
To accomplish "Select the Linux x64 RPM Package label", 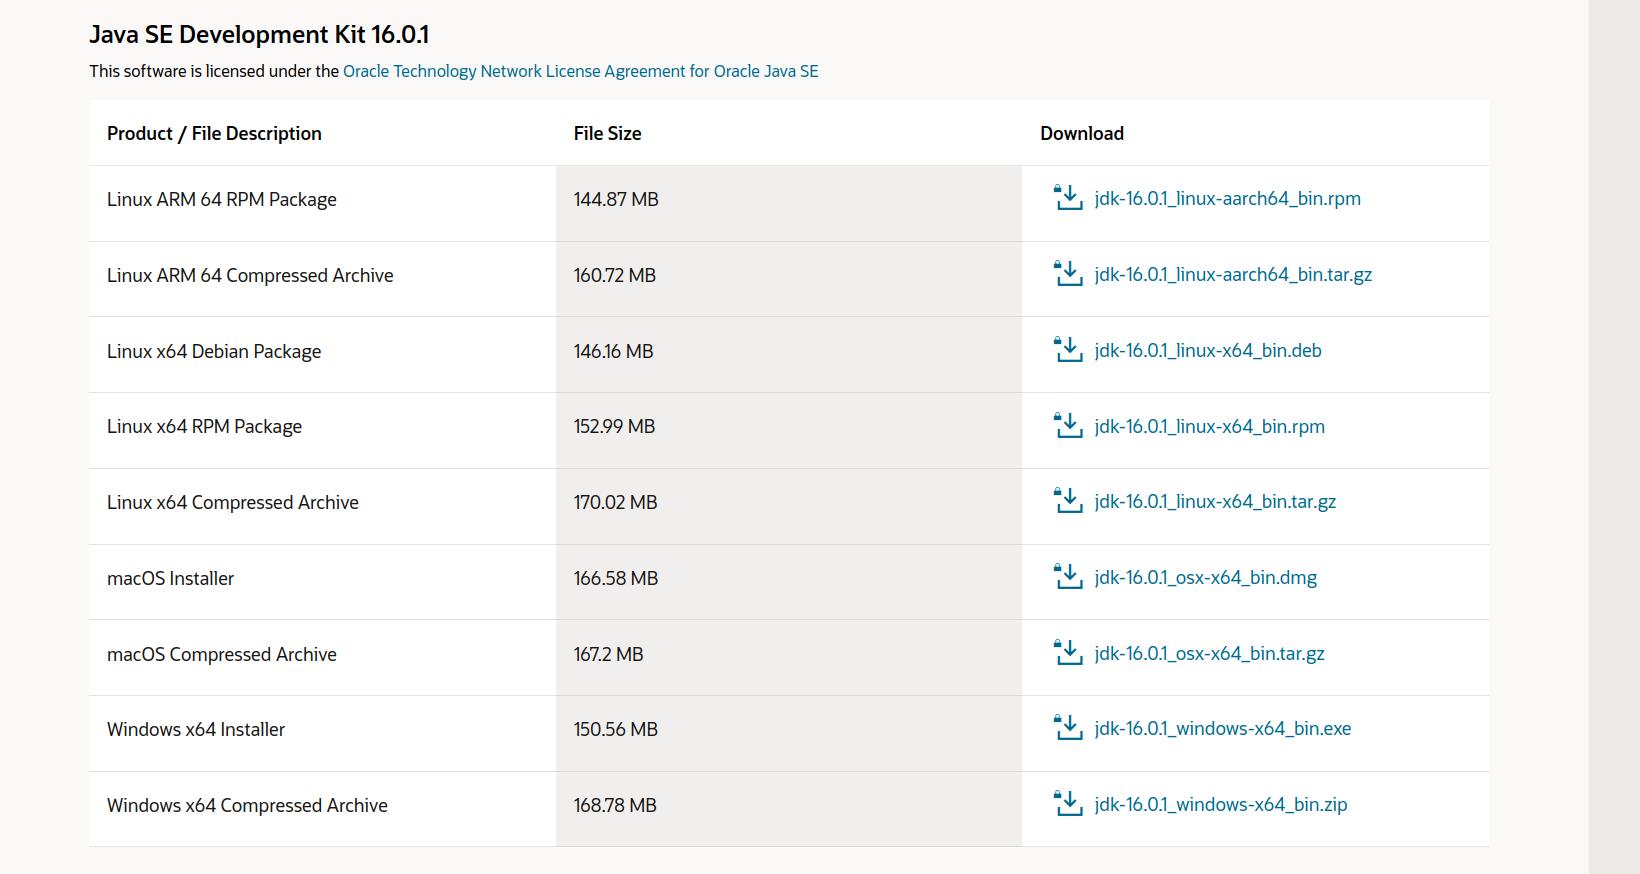I will (204, 426).
